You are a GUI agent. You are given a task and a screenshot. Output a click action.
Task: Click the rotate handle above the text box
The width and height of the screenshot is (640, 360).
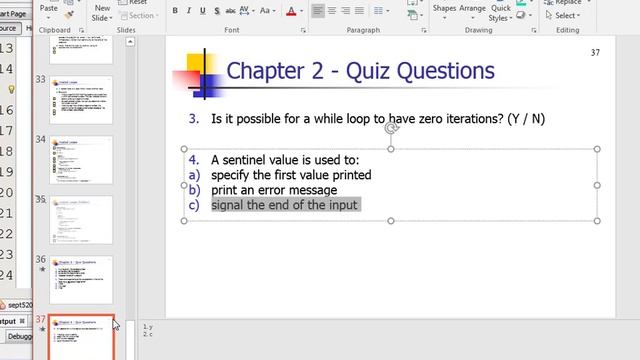tap(391, 128)
